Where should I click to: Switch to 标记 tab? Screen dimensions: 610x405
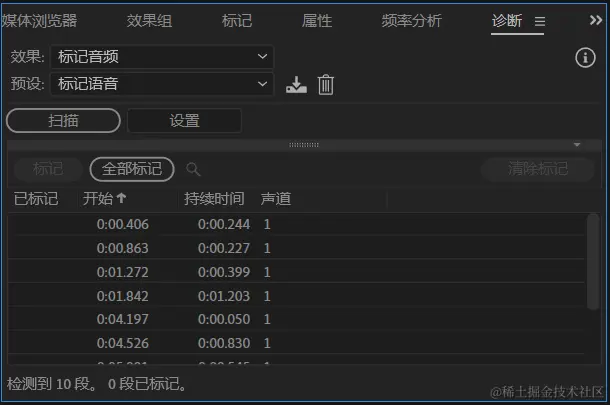[237, 21]
